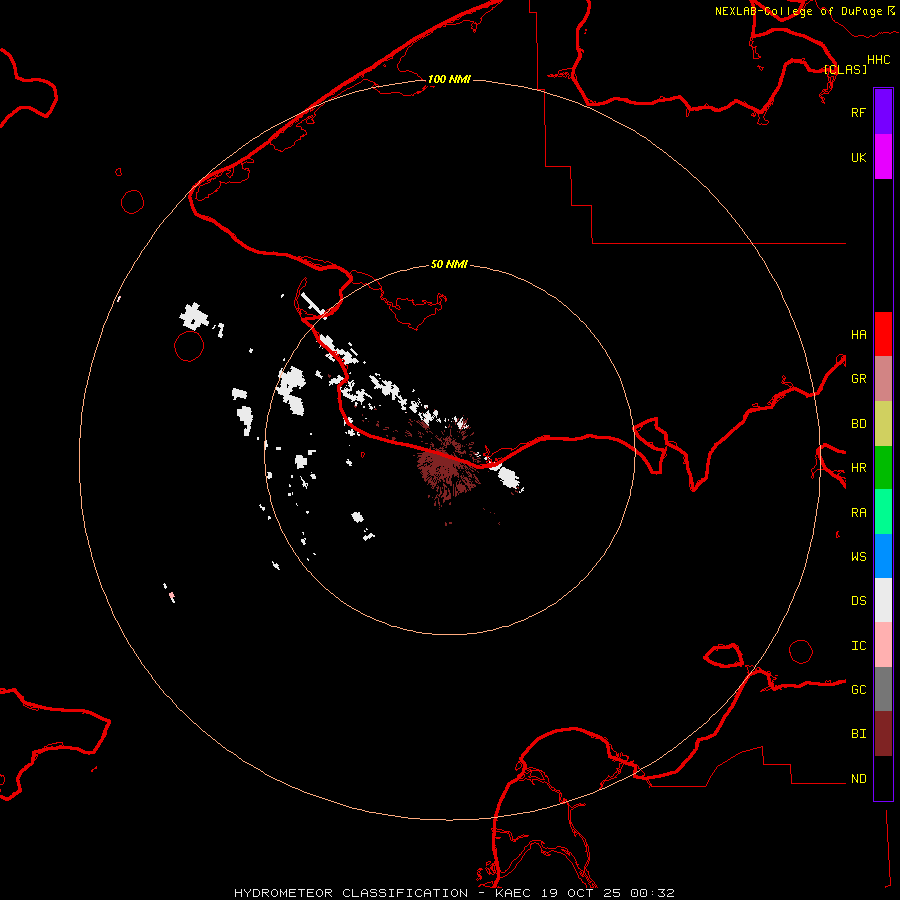Click the GR legend color swatch
The image size is (900, 900).
click(x=883, y=379)
